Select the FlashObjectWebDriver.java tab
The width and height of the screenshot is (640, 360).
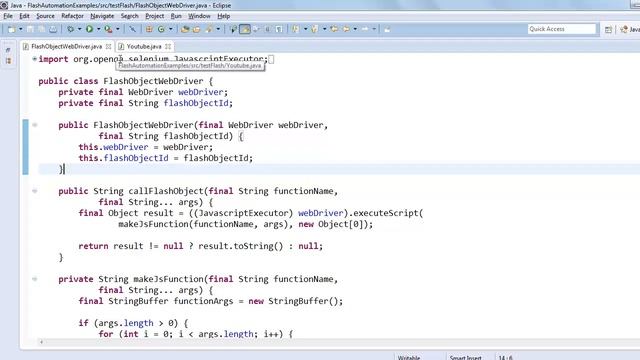point(66,47)
